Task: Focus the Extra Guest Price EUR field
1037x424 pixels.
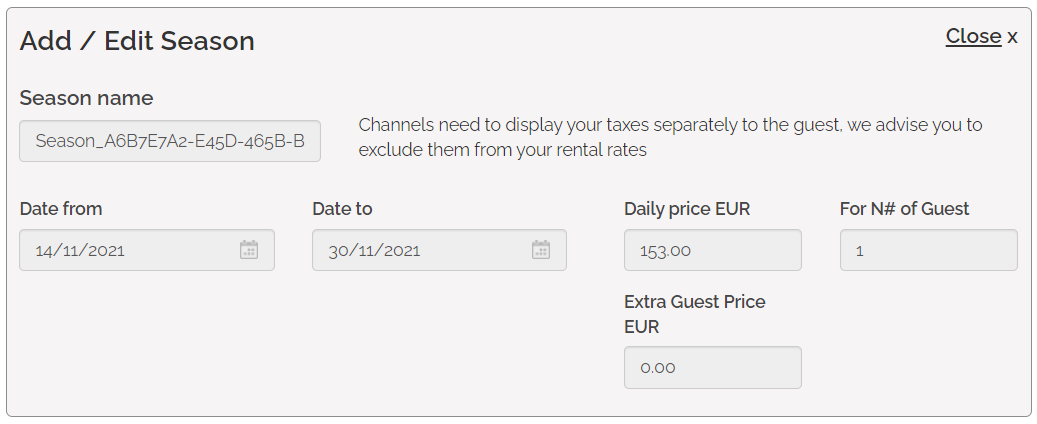Action: click(x=712, y=367)
